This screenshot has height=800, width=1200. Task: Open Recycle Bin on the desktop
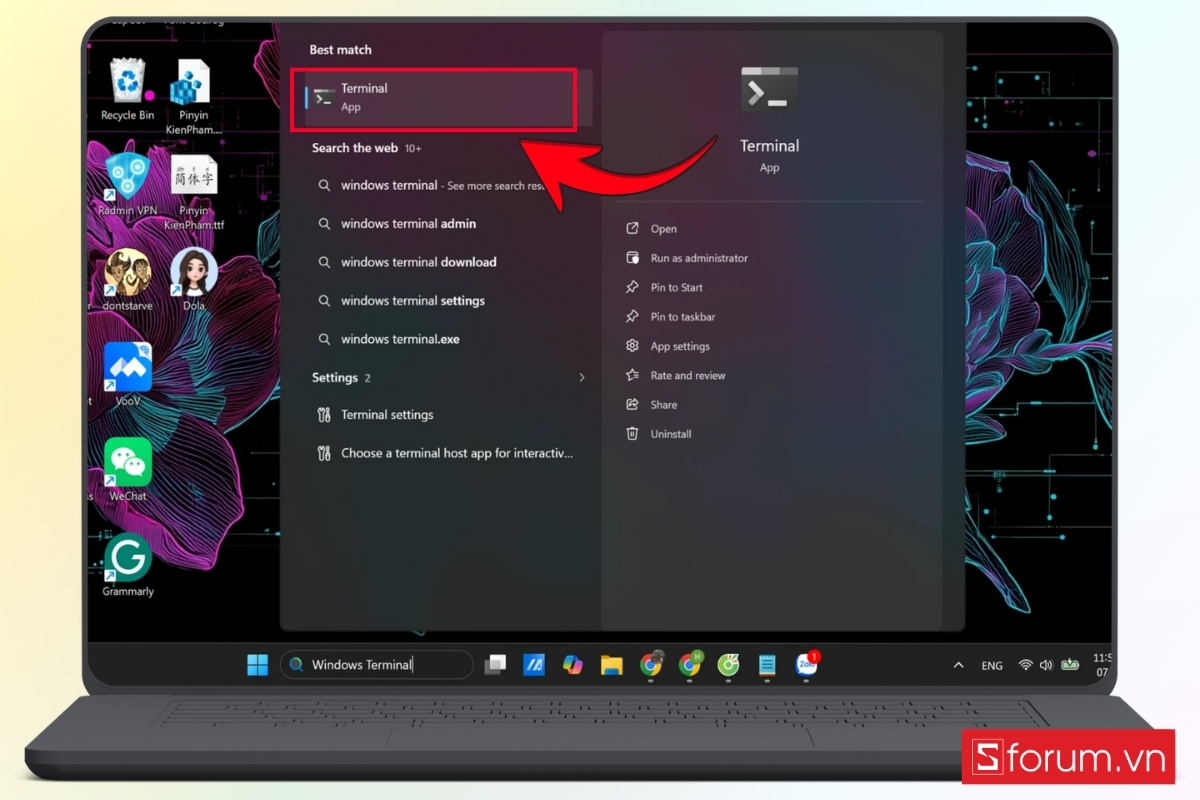[x=127, y=90]
